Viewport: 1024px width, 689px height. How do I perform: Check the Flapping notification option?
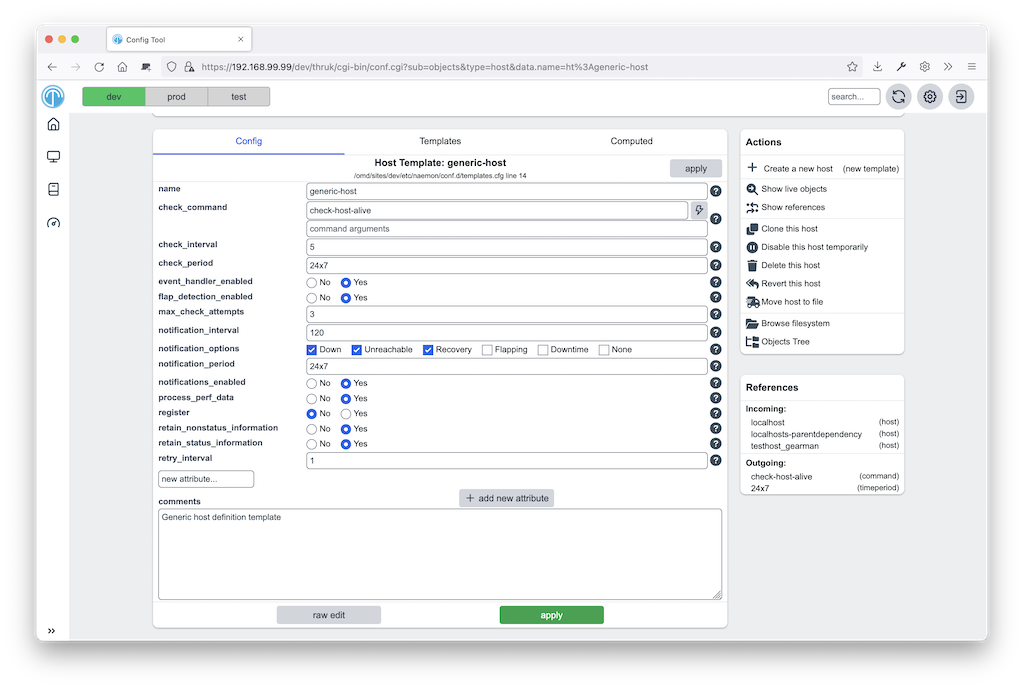pos(487,350)
